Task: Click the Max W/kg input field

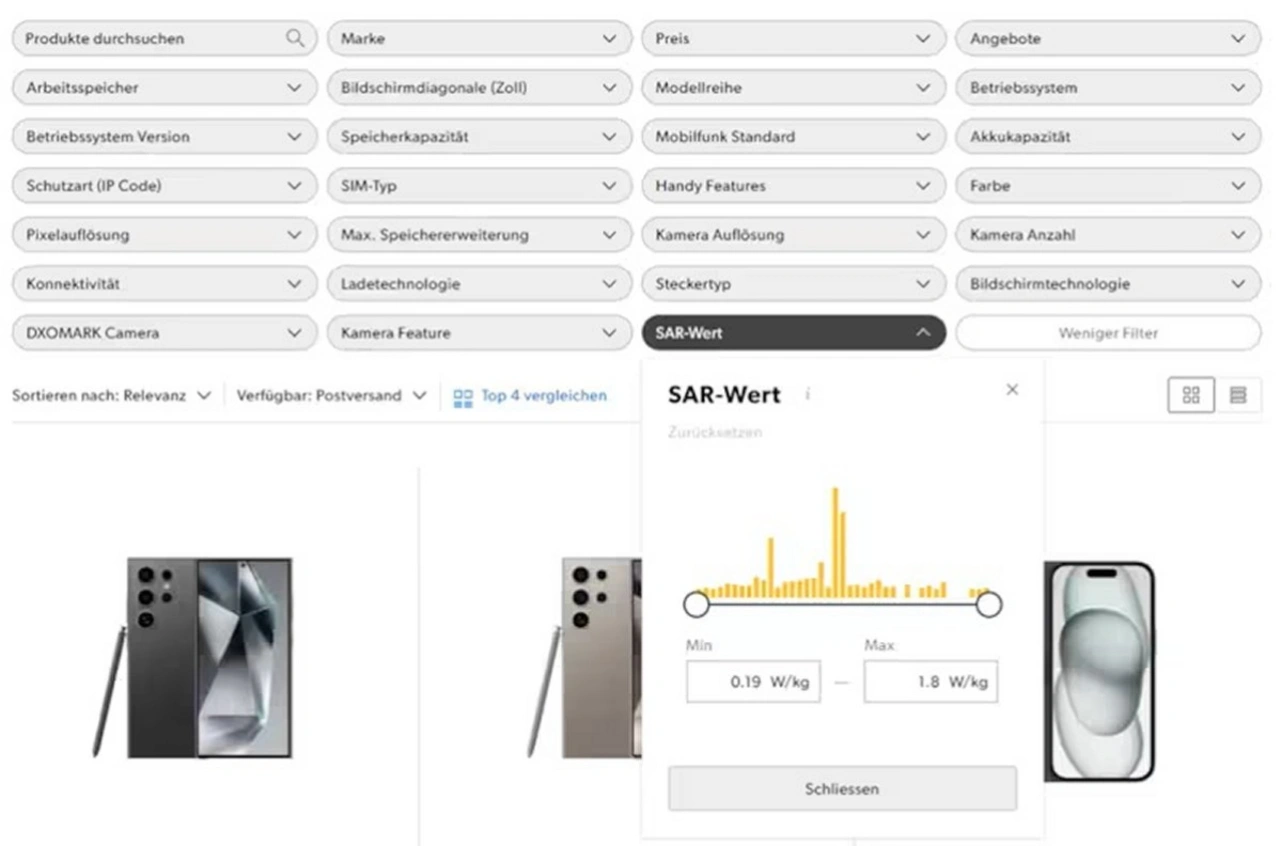Action: tap(930, 682)
